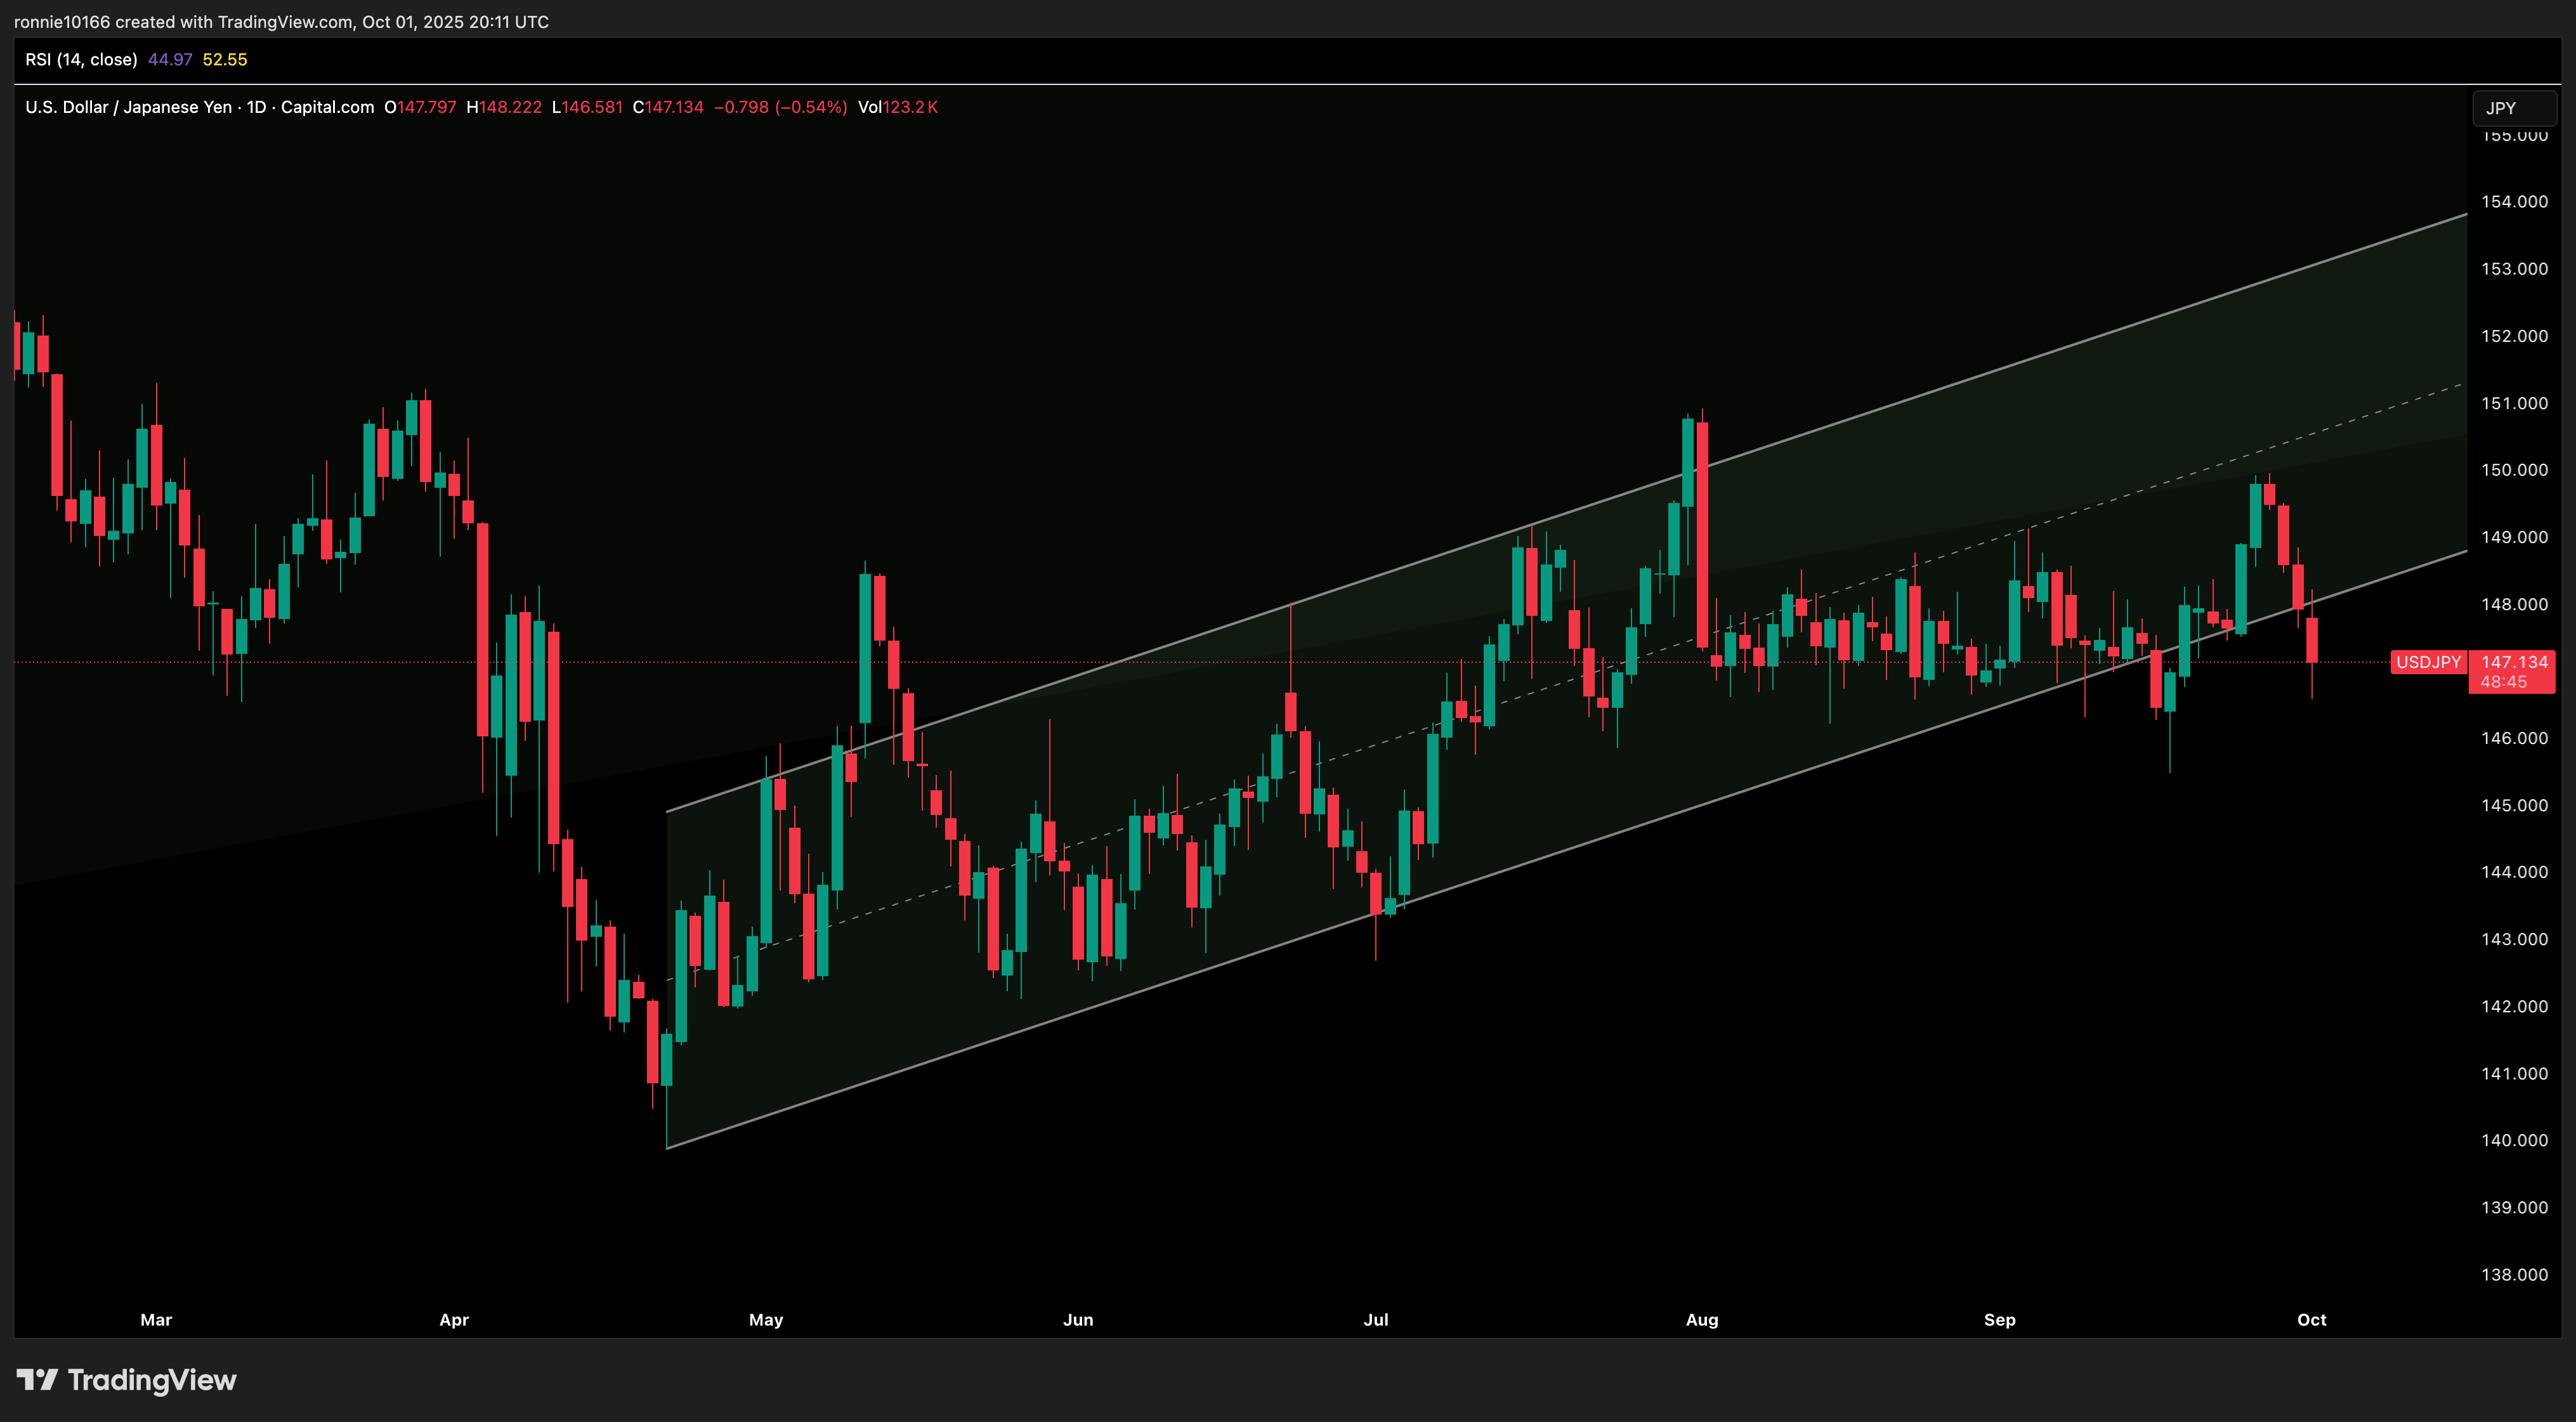This screenshot has height=1422, width=2576.
Task: Click the Aug label on time axis
Action: tap(1701, 1320)
